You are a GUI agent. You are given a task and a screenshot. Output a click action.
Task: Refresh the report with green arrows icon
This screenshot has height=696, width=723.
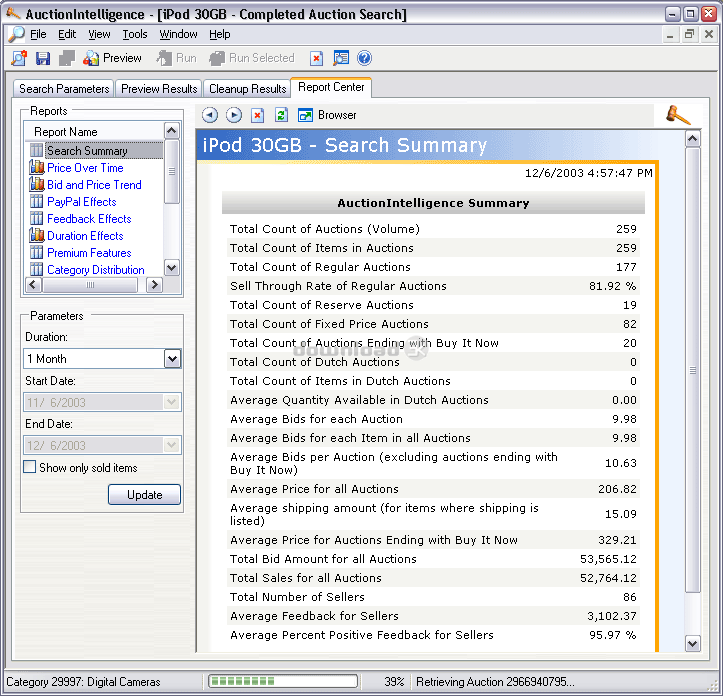281,115
